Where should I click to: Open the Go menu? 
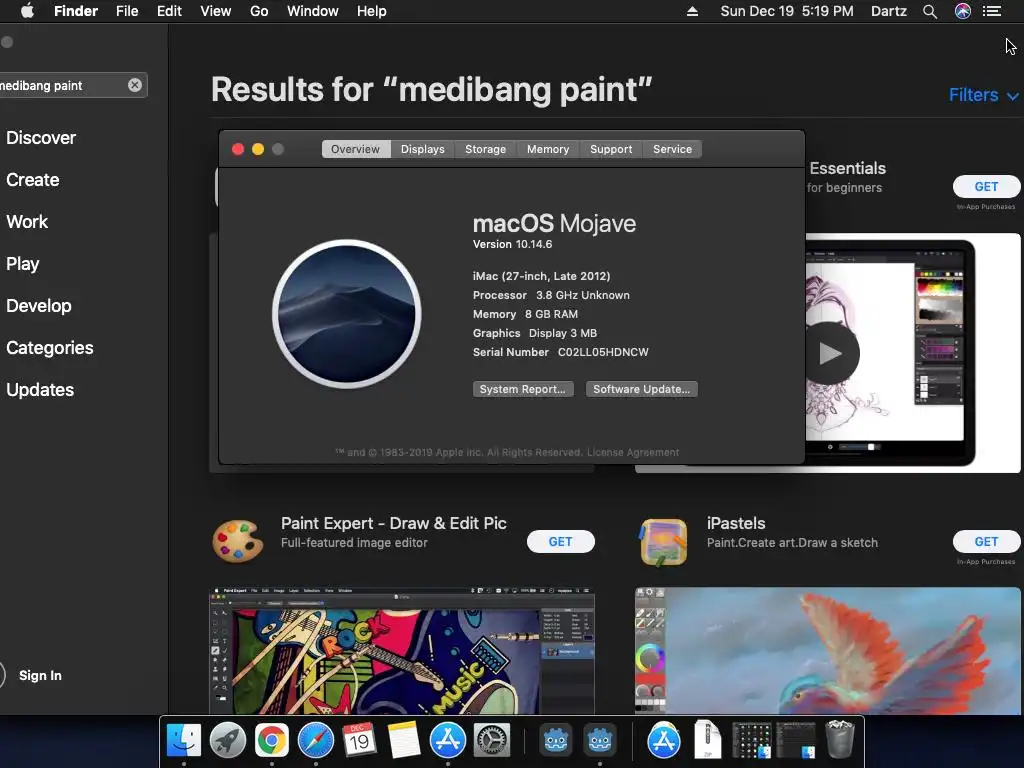(x=259, y=11)
